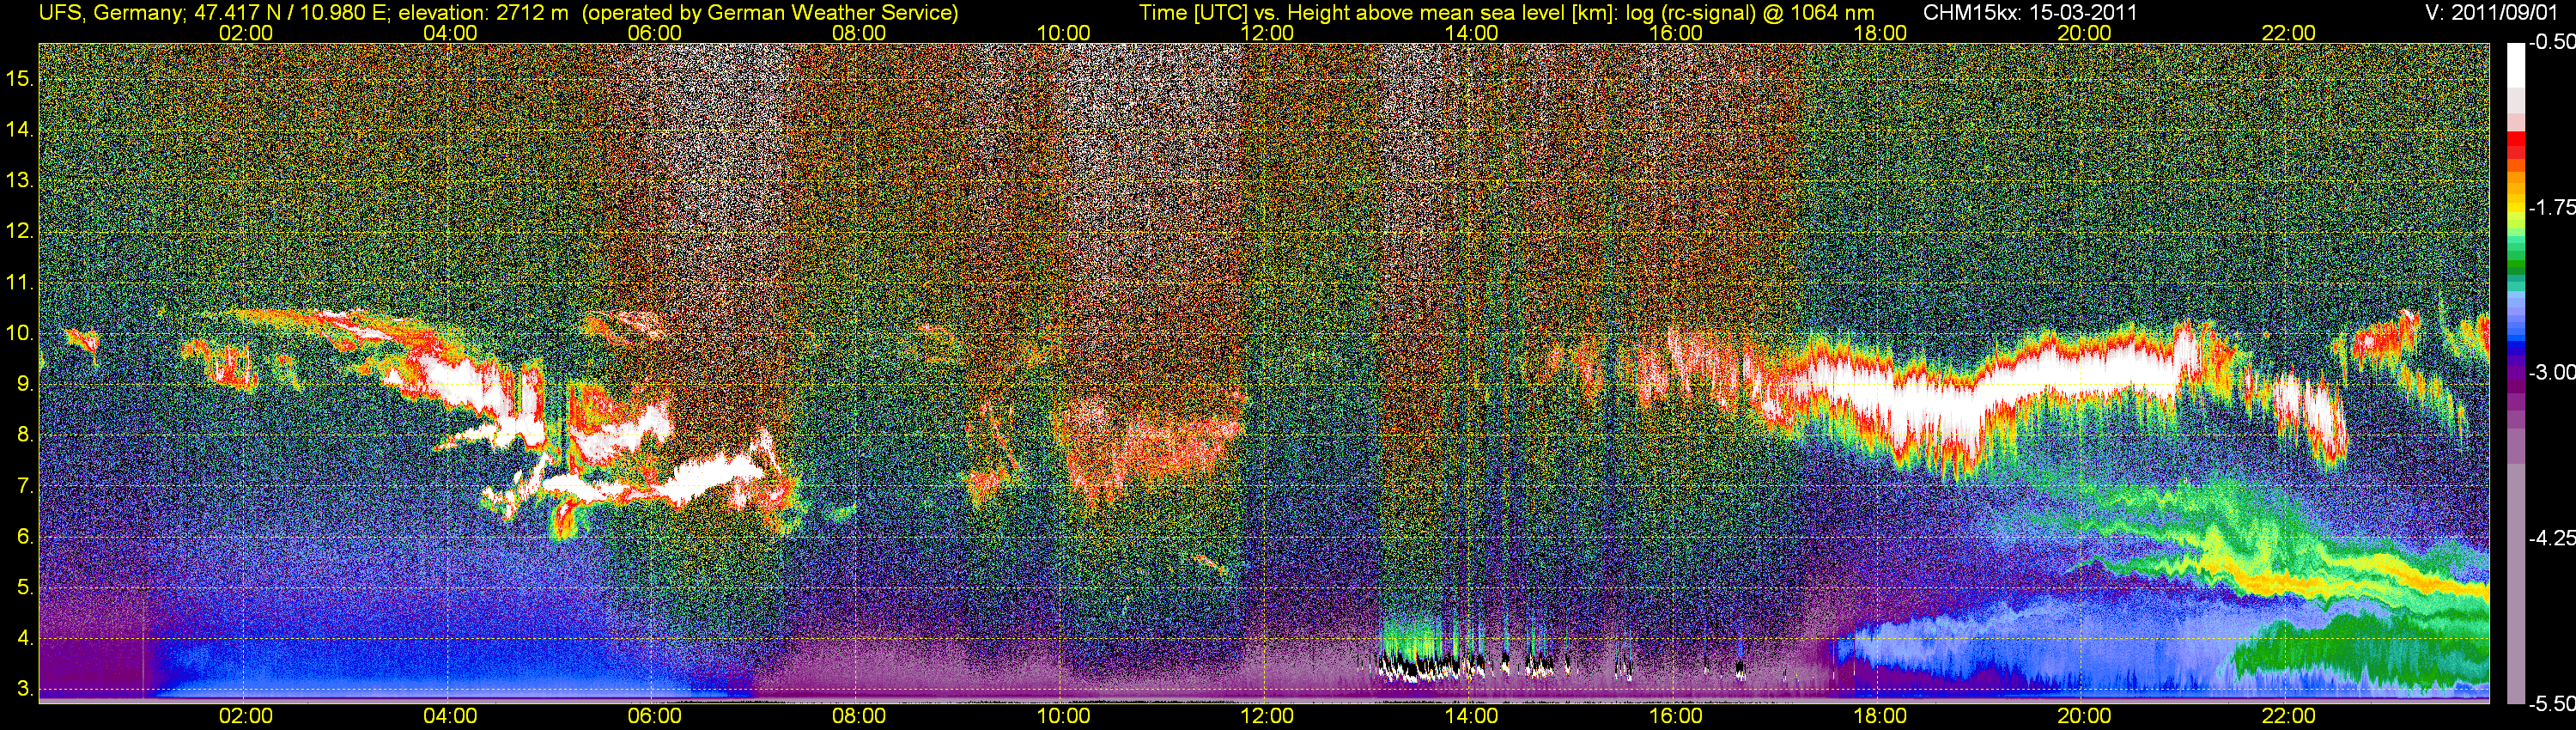
Task: Click the 18:00 label on the bottom time axis
Action: point(1880,716)
